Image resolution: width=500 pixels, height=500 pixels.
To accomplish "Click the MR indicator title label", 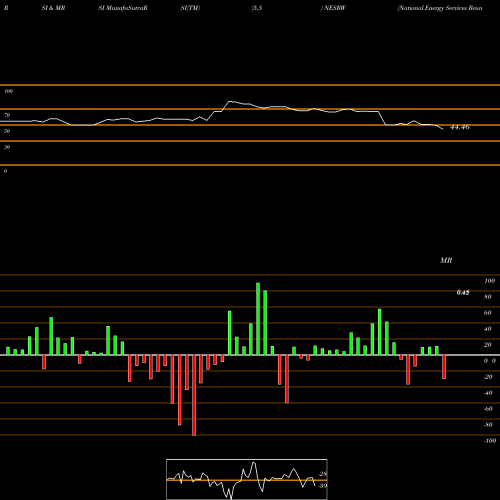I will [x=446, y=260].
